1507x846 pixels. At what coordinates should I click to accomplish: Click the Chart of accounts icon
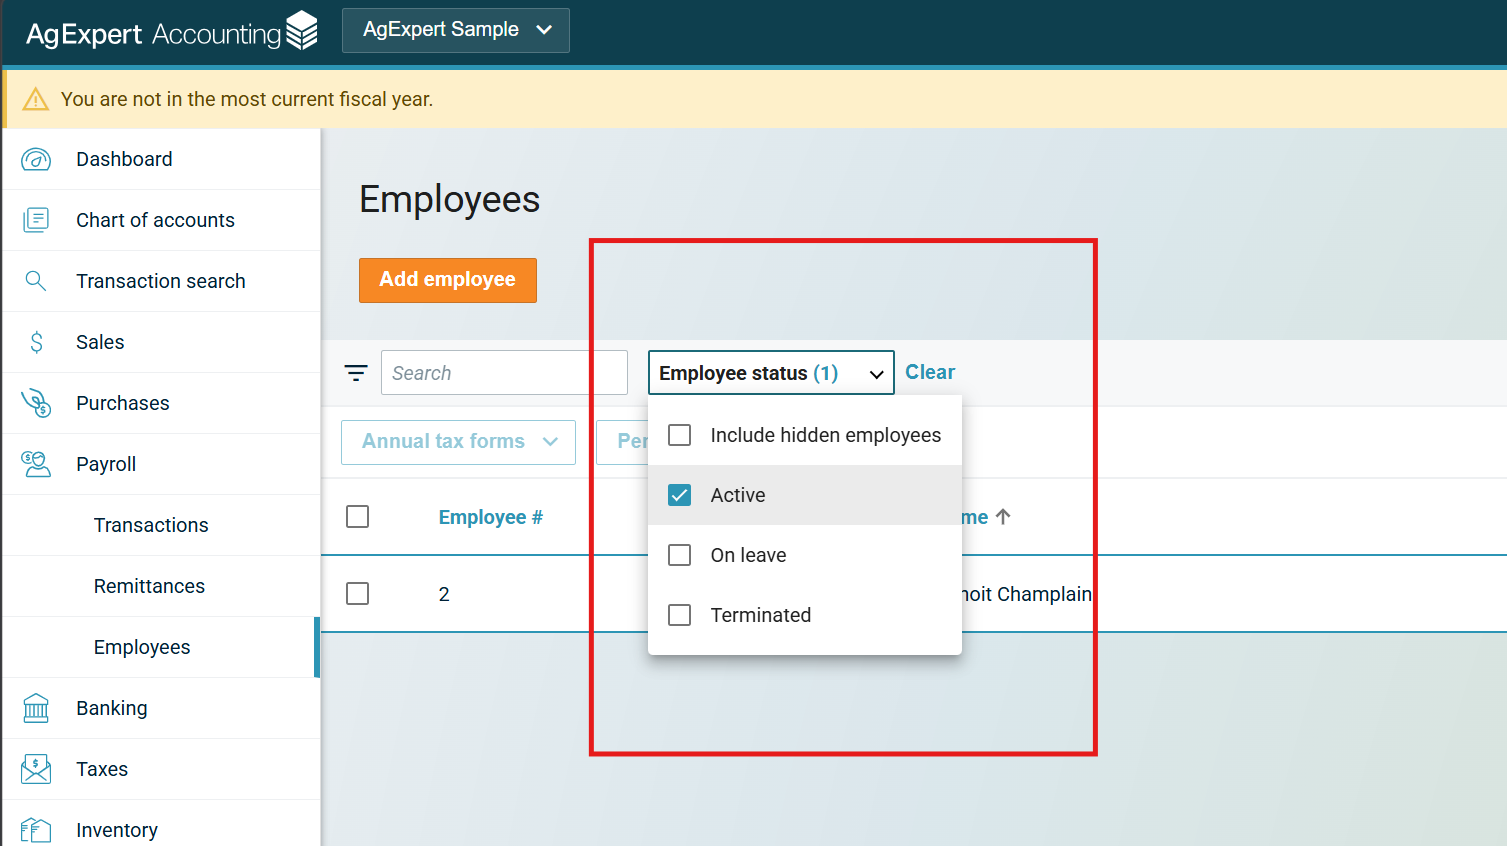(x=36, y=220)
